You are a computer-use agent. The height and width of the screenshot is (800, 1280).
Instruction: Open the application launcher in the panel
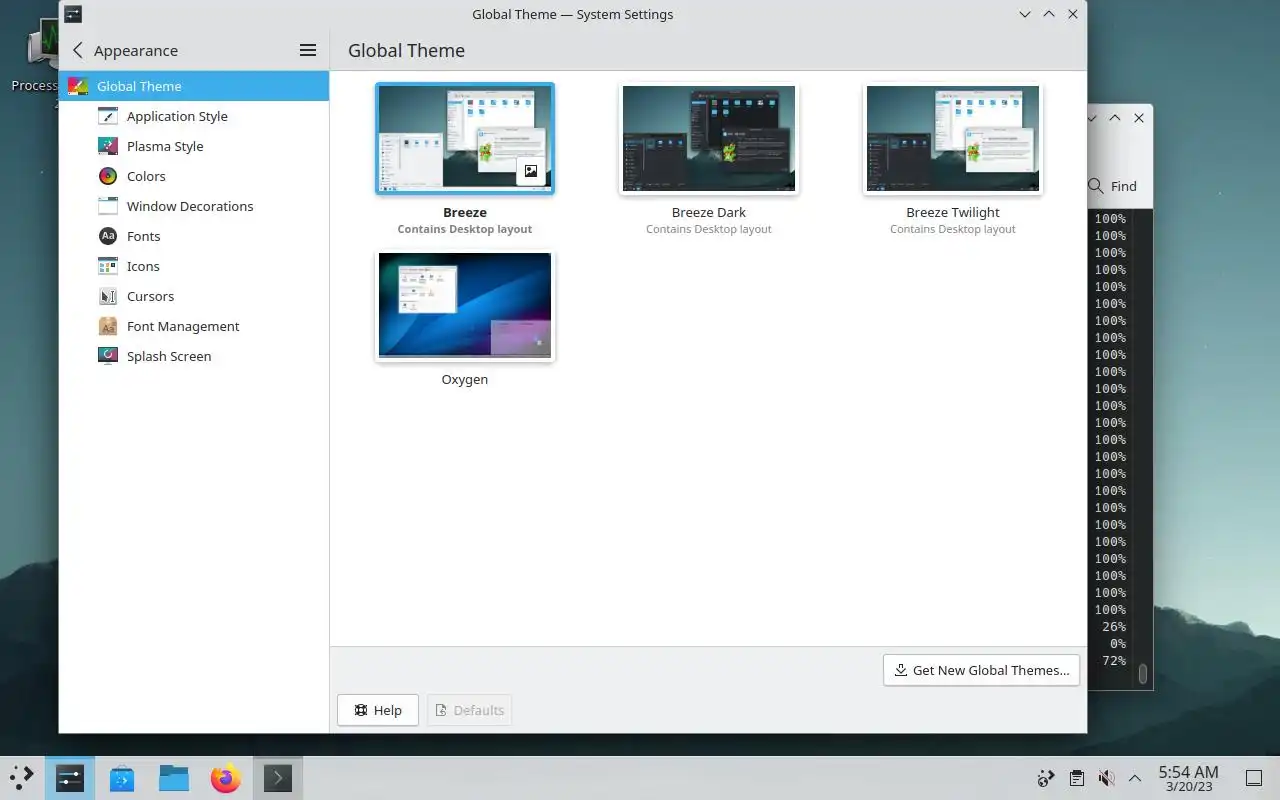pos(22,777)
